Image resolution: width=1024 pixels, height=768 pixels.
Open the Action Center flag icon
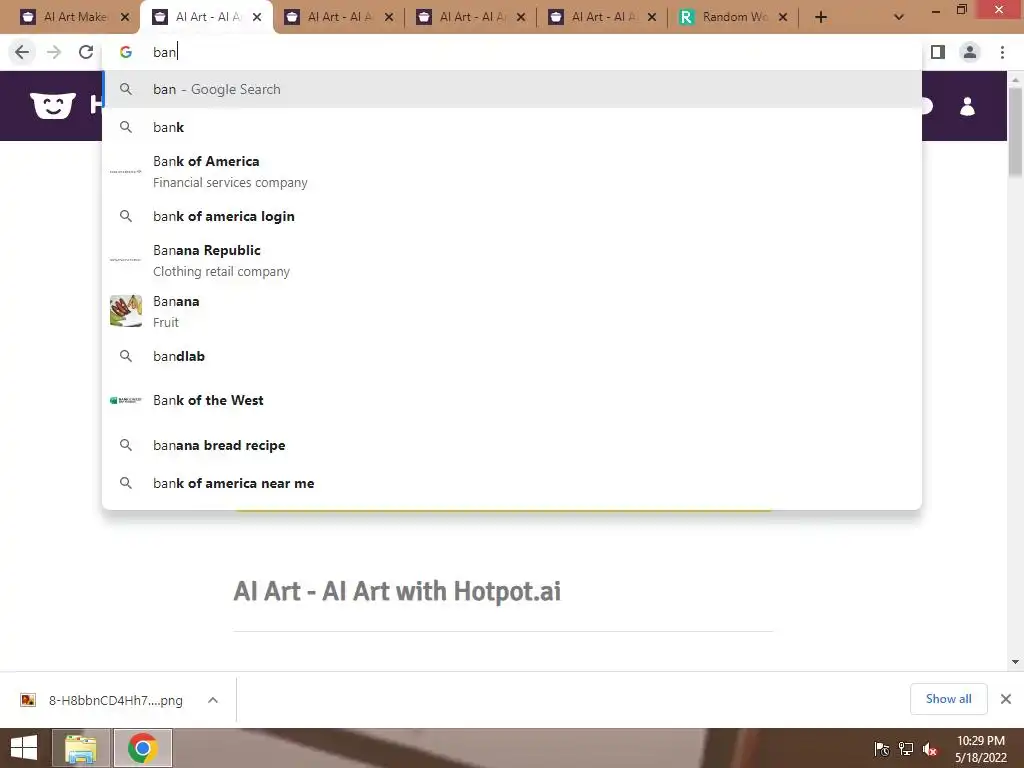(x=882, y=749)
